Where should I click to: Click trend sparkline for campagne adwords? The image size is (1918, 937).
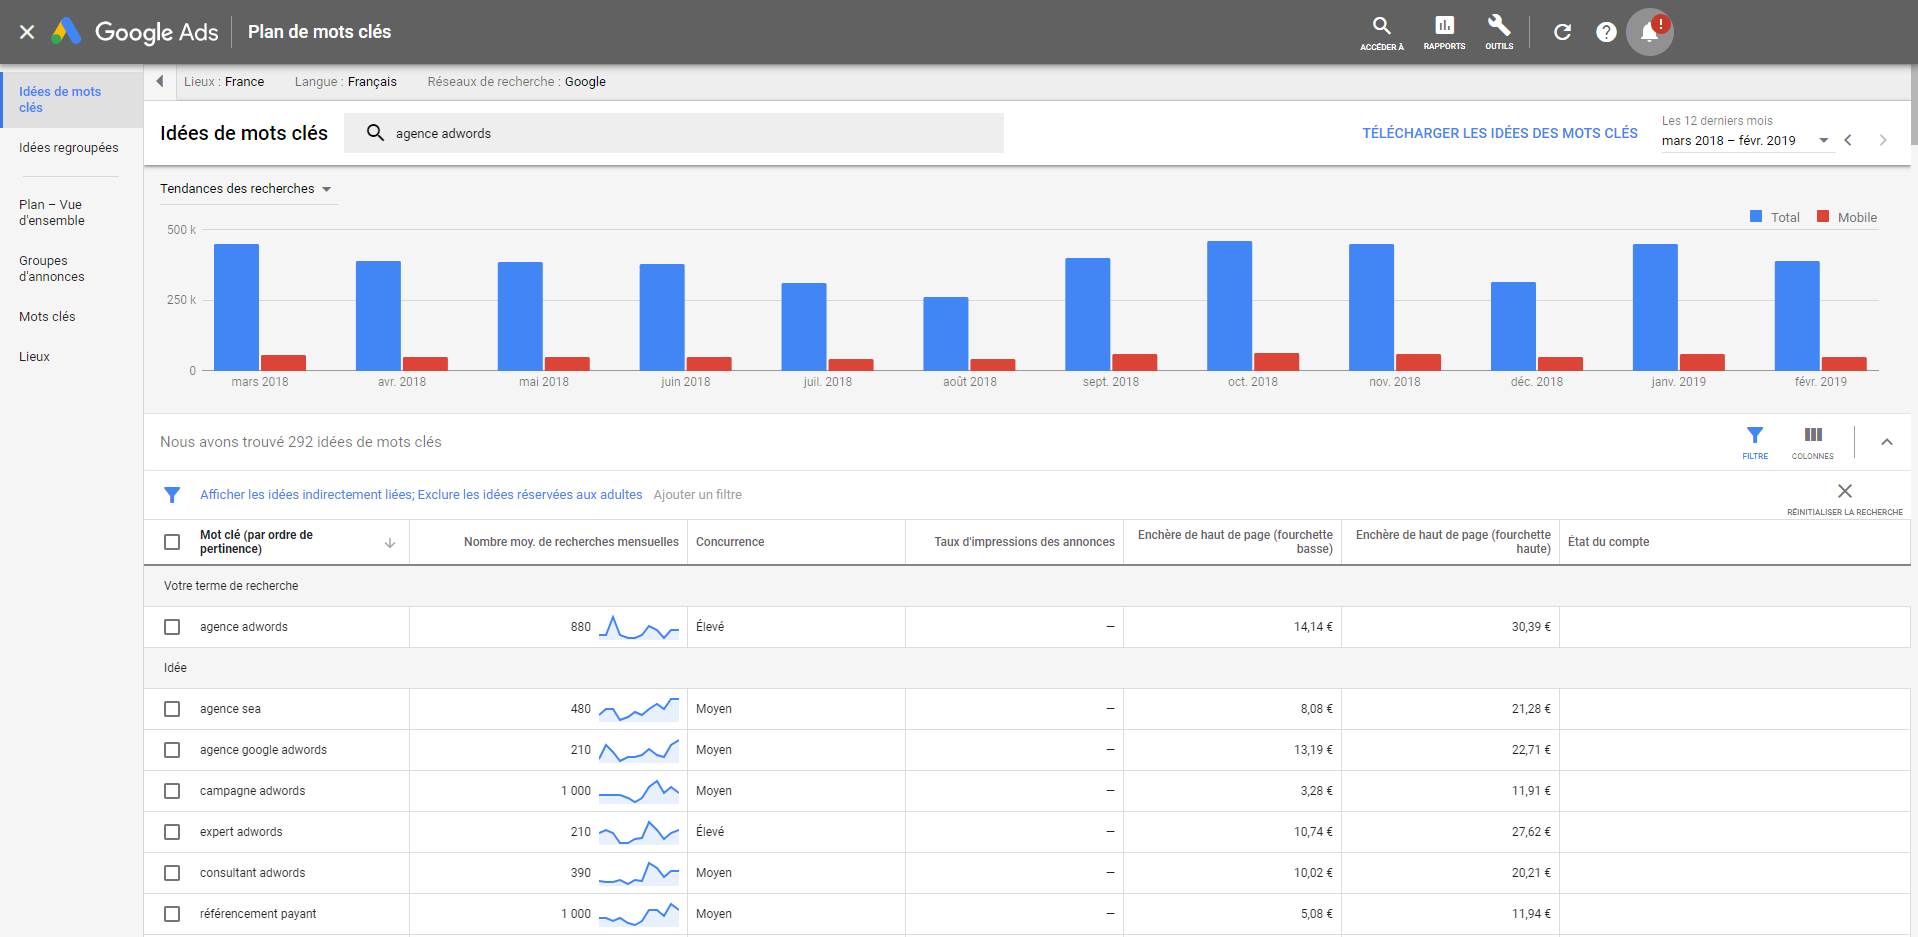tap(639, 791)
